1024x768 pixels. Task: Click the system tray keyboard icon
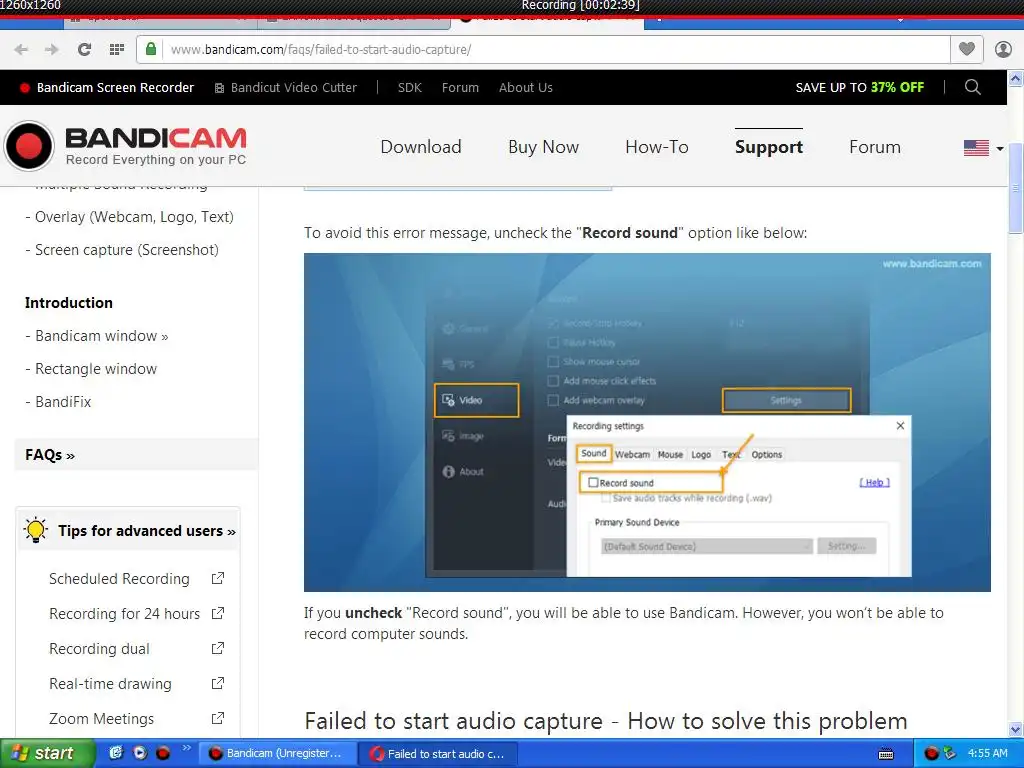click(886, 754)
